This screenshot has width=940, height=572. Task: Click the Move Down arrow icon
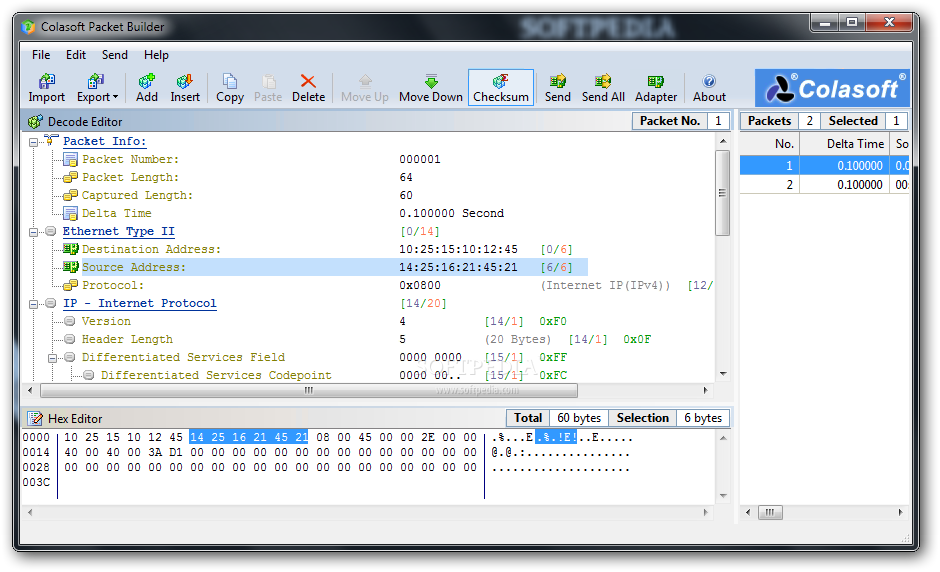pyautogui.click(x=431, y=81)
